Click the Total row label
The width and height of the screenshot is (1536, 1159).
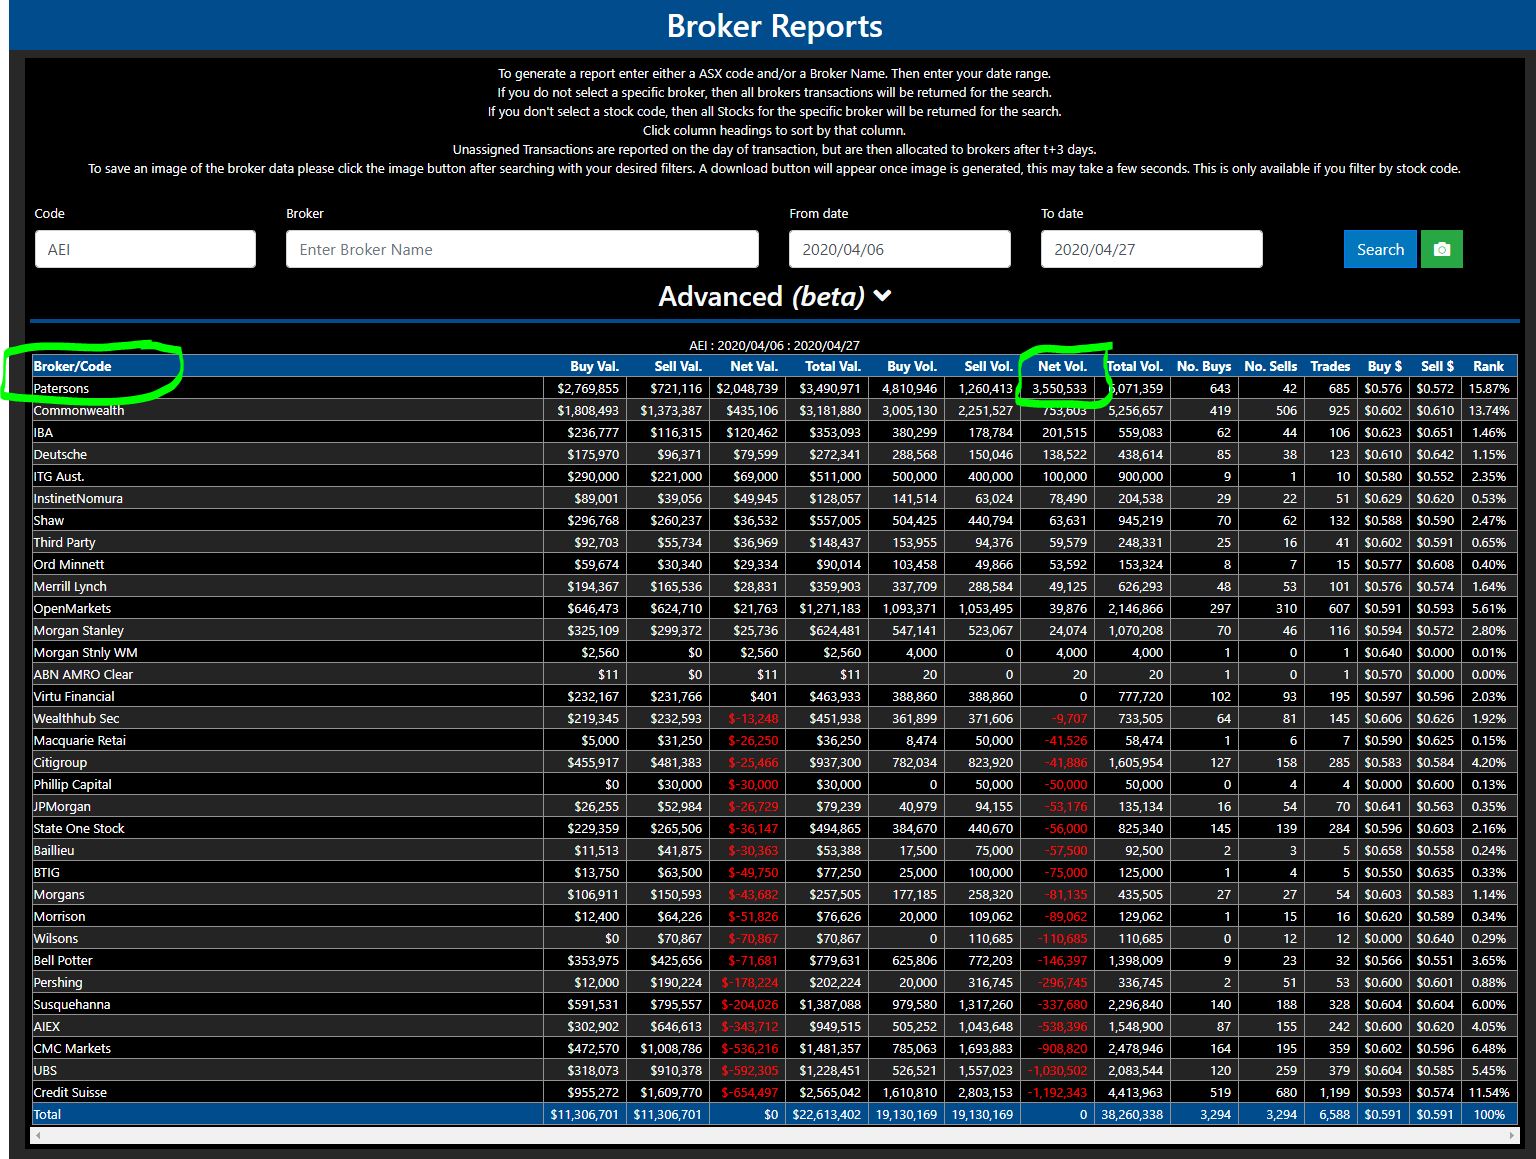click(47, 1114)
